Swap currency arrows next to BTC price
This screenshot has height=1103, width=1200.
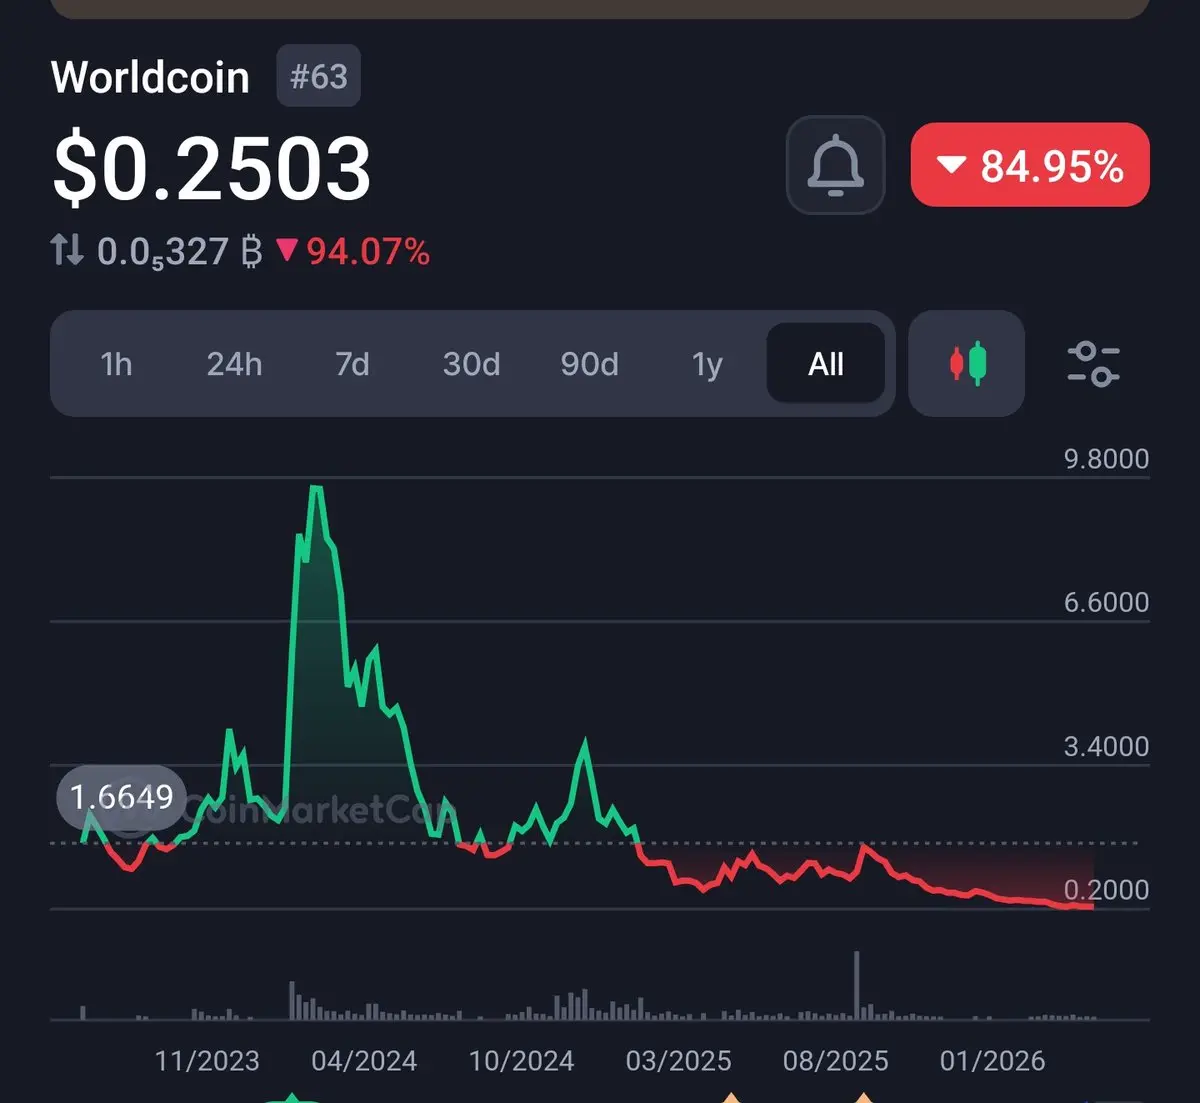67,250
